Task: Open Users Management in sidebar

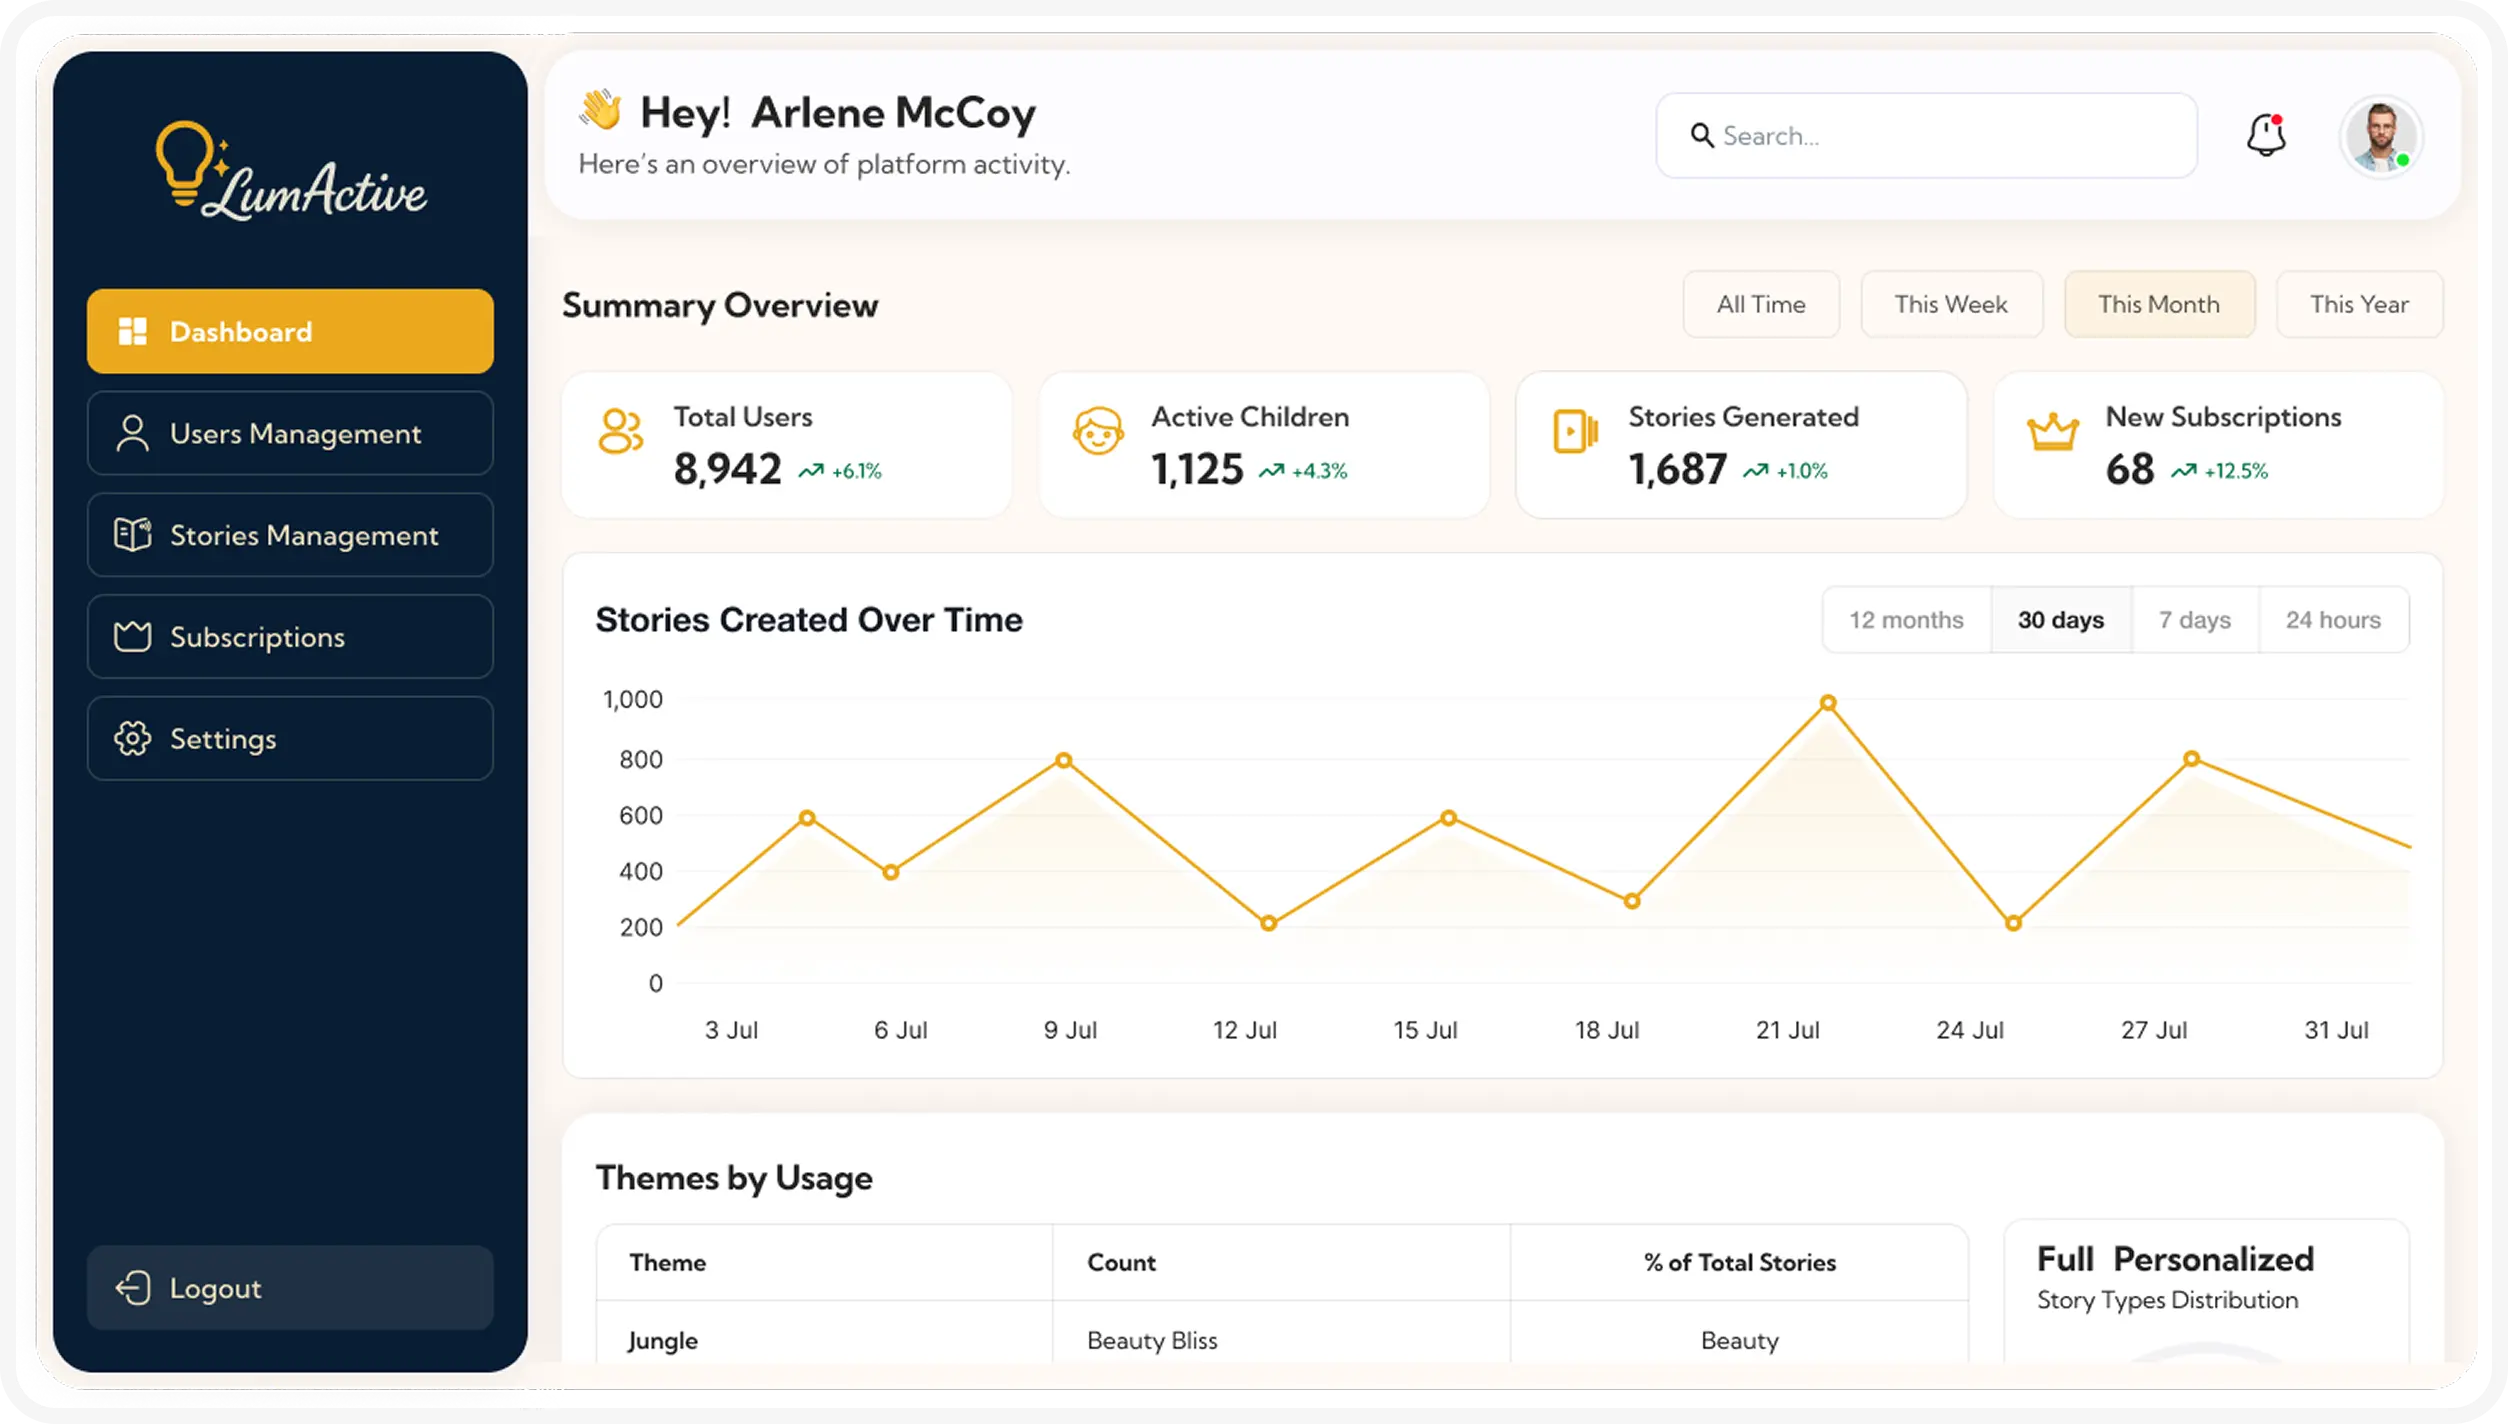Action: click(x=290, y=433)
